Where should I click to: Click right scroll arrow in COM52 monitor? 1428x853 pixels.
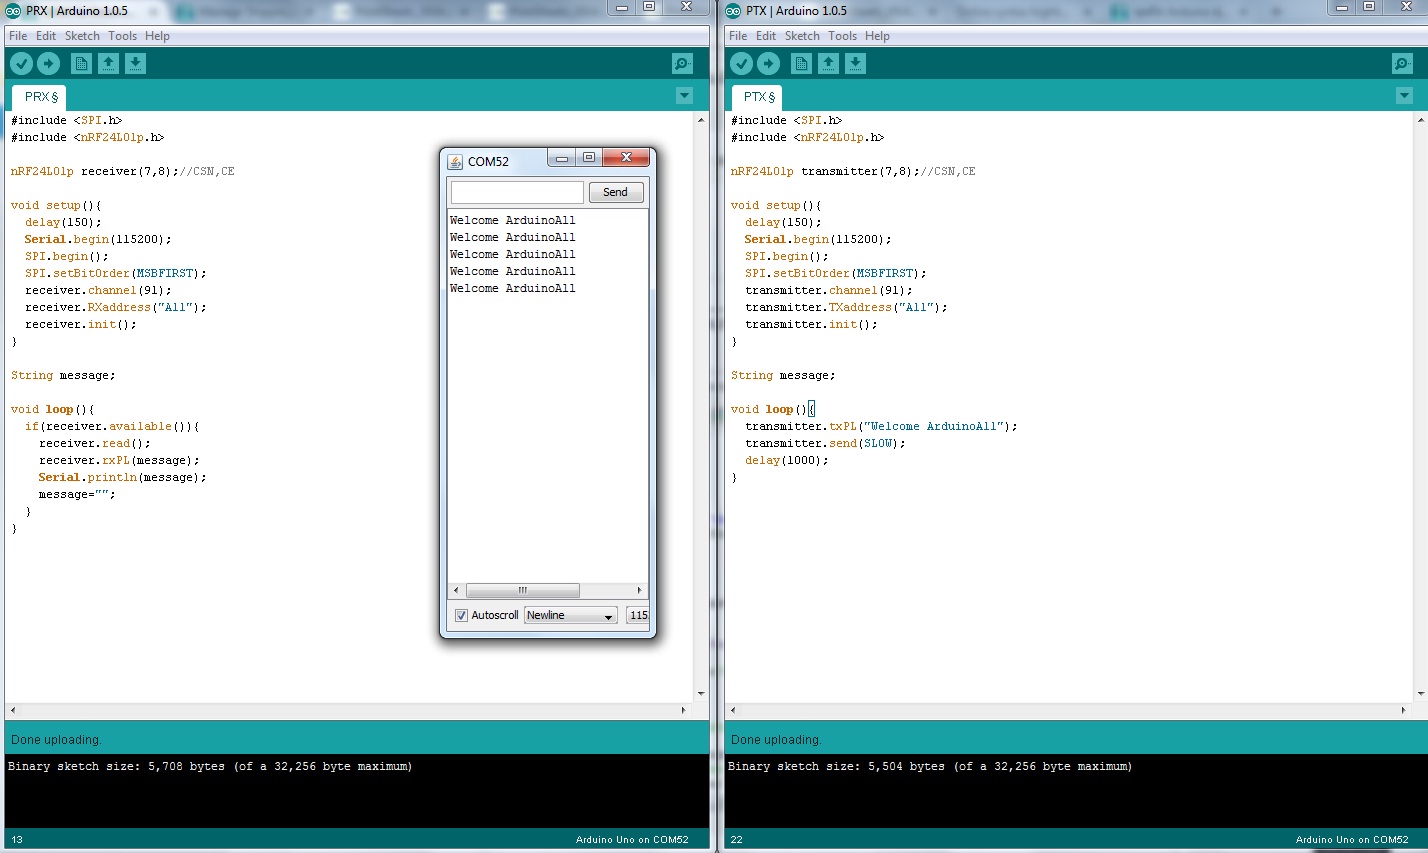pyautogui.click(x=639, y=590)
